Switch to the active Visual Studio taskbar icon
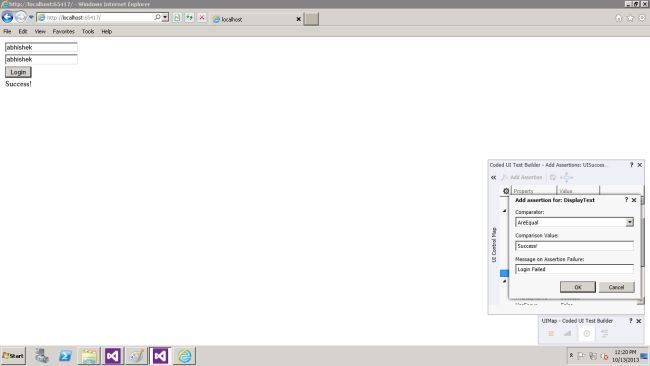 (160, 356)
